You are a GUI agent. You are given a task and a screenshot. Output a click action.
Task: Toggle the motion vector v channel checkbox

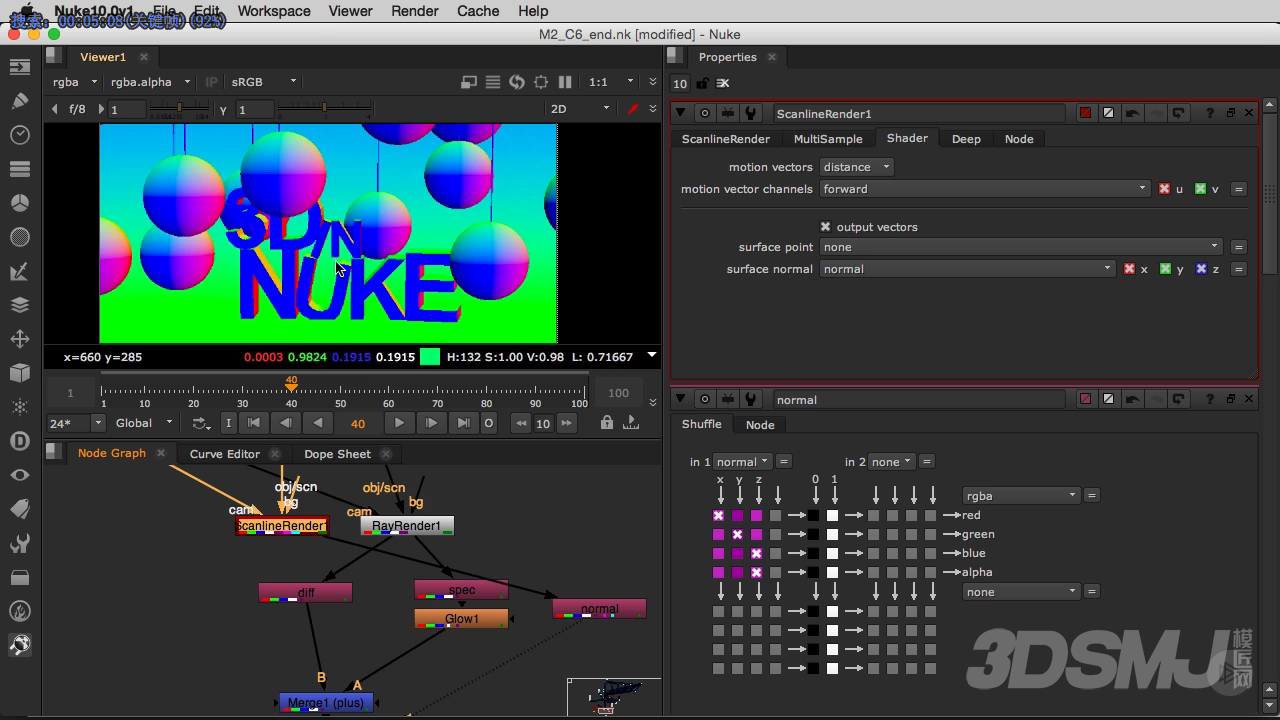(x=1200, y=189)
